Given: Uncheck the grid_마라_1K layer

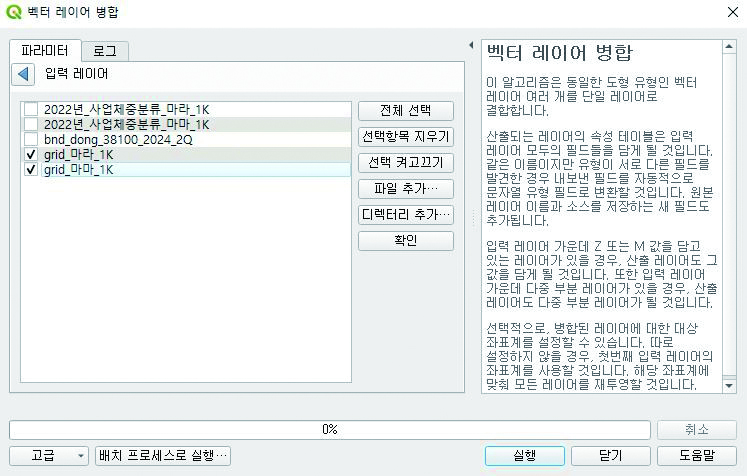Looking at the screenshot, I should point(32,155).
